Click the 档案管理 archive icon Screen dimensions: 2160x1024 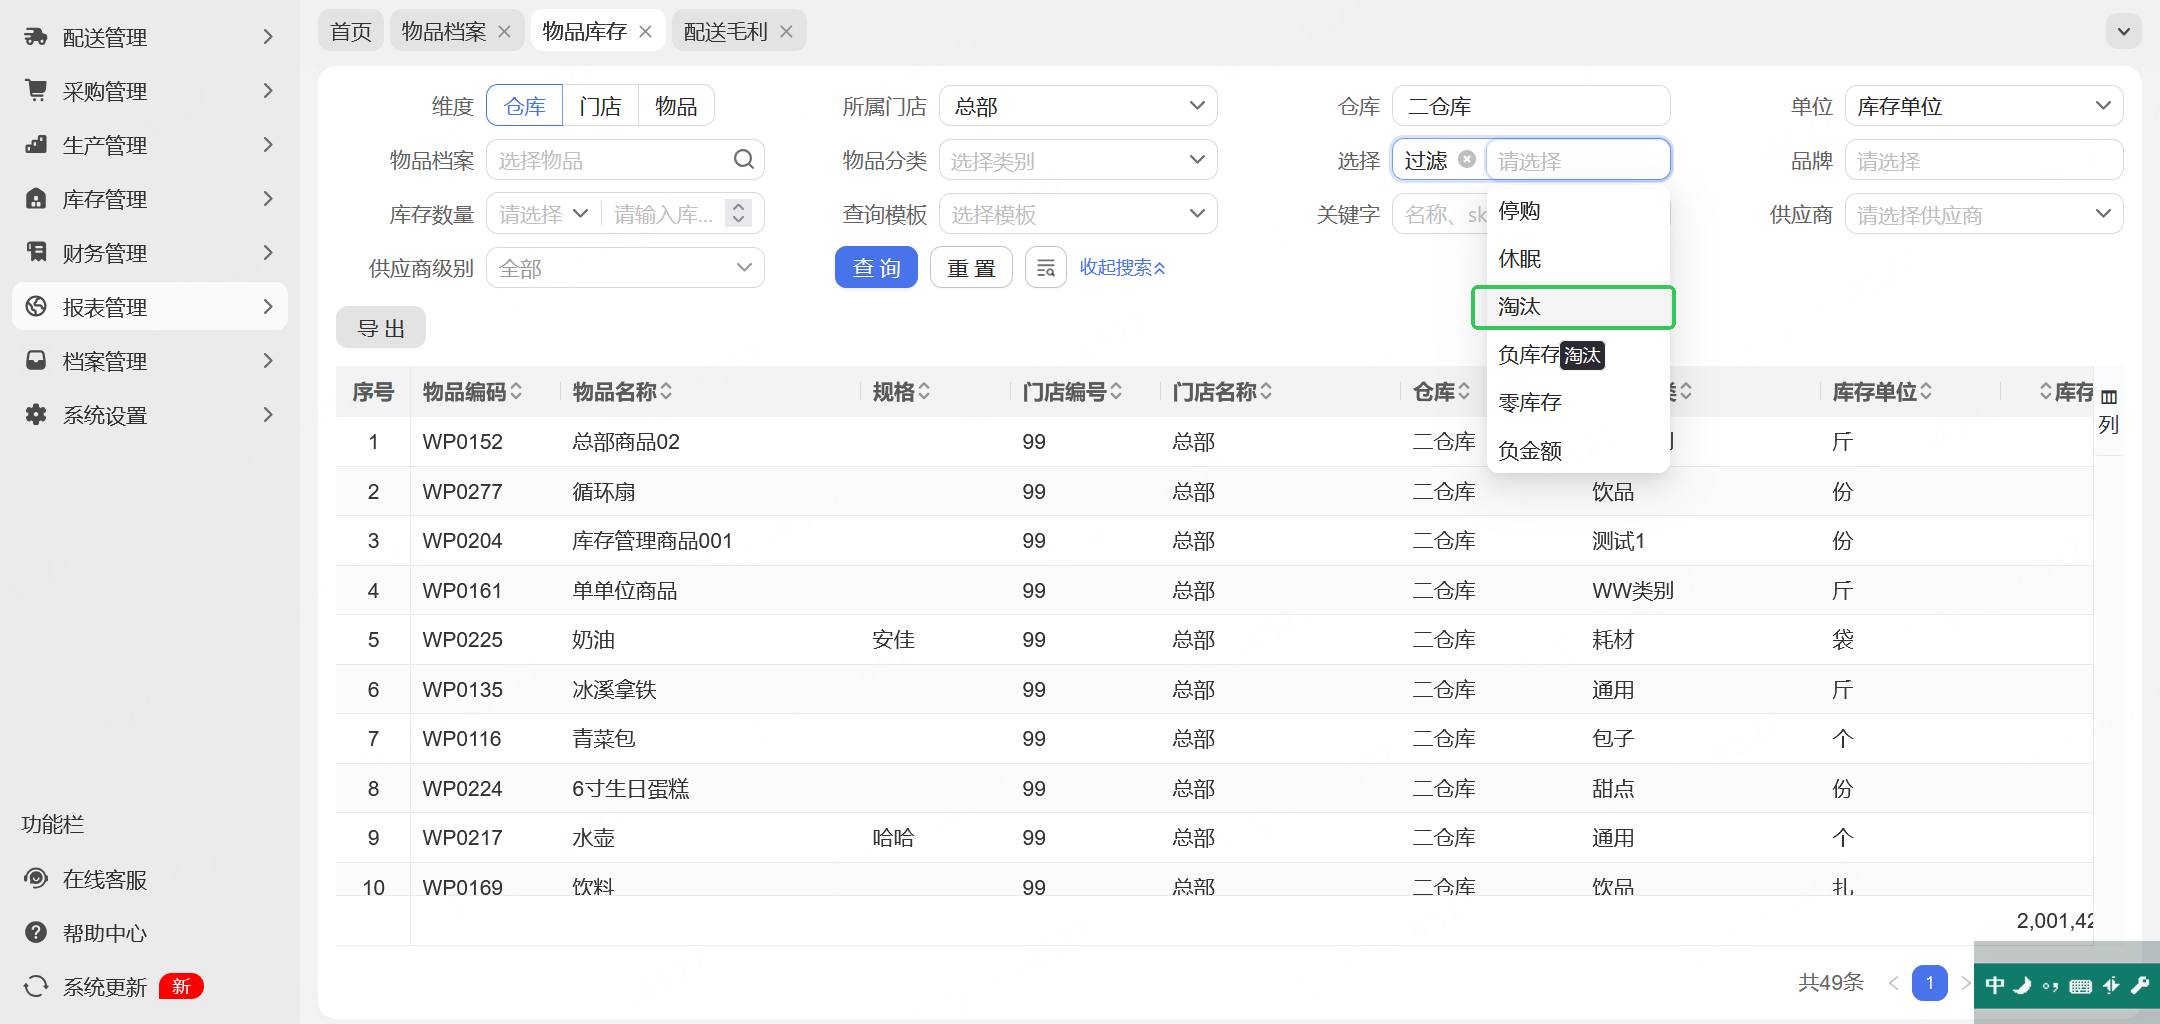[36, 361]
